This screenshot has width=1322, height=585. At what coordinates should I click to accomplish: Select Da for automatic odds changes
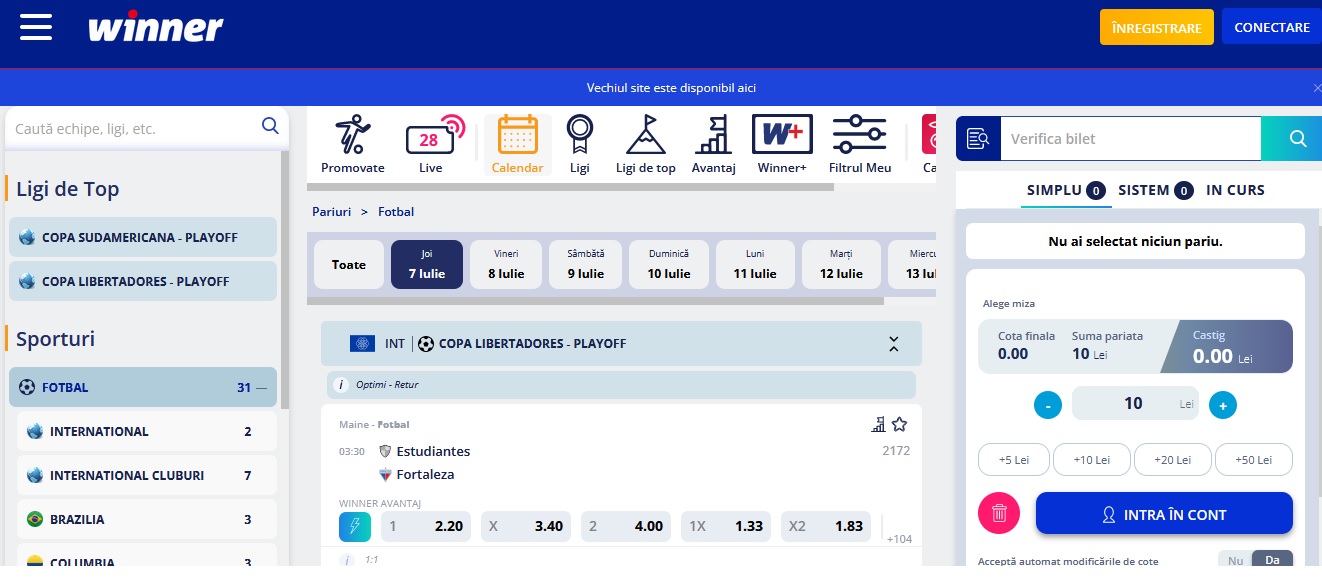point(1272,560)
